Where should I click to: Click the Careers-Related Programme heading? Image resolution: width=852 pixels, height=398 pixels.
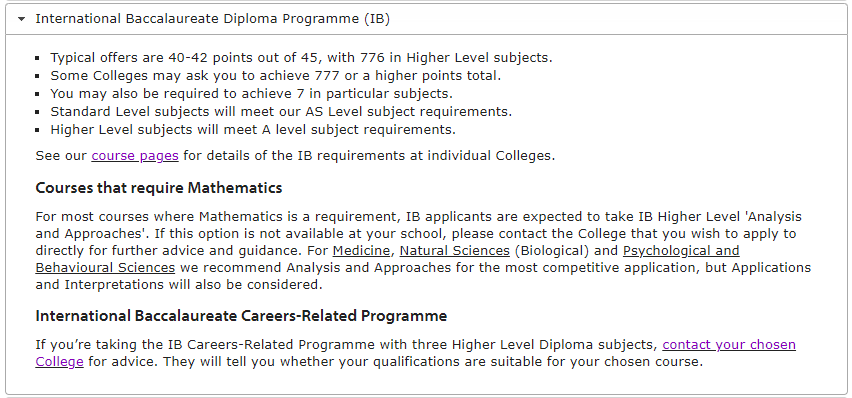pyautogui.click(x=241, y=316)
